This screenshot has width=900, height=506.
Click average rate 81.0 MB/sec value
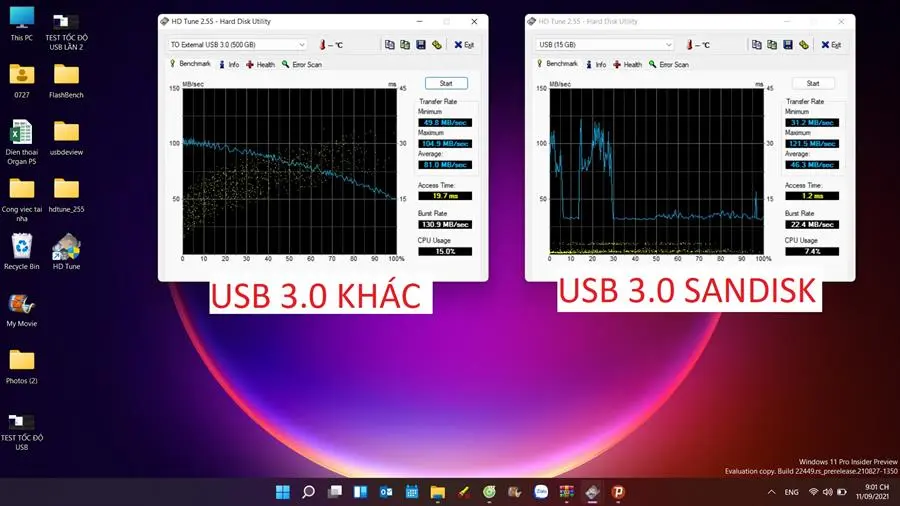click(445, 165)
